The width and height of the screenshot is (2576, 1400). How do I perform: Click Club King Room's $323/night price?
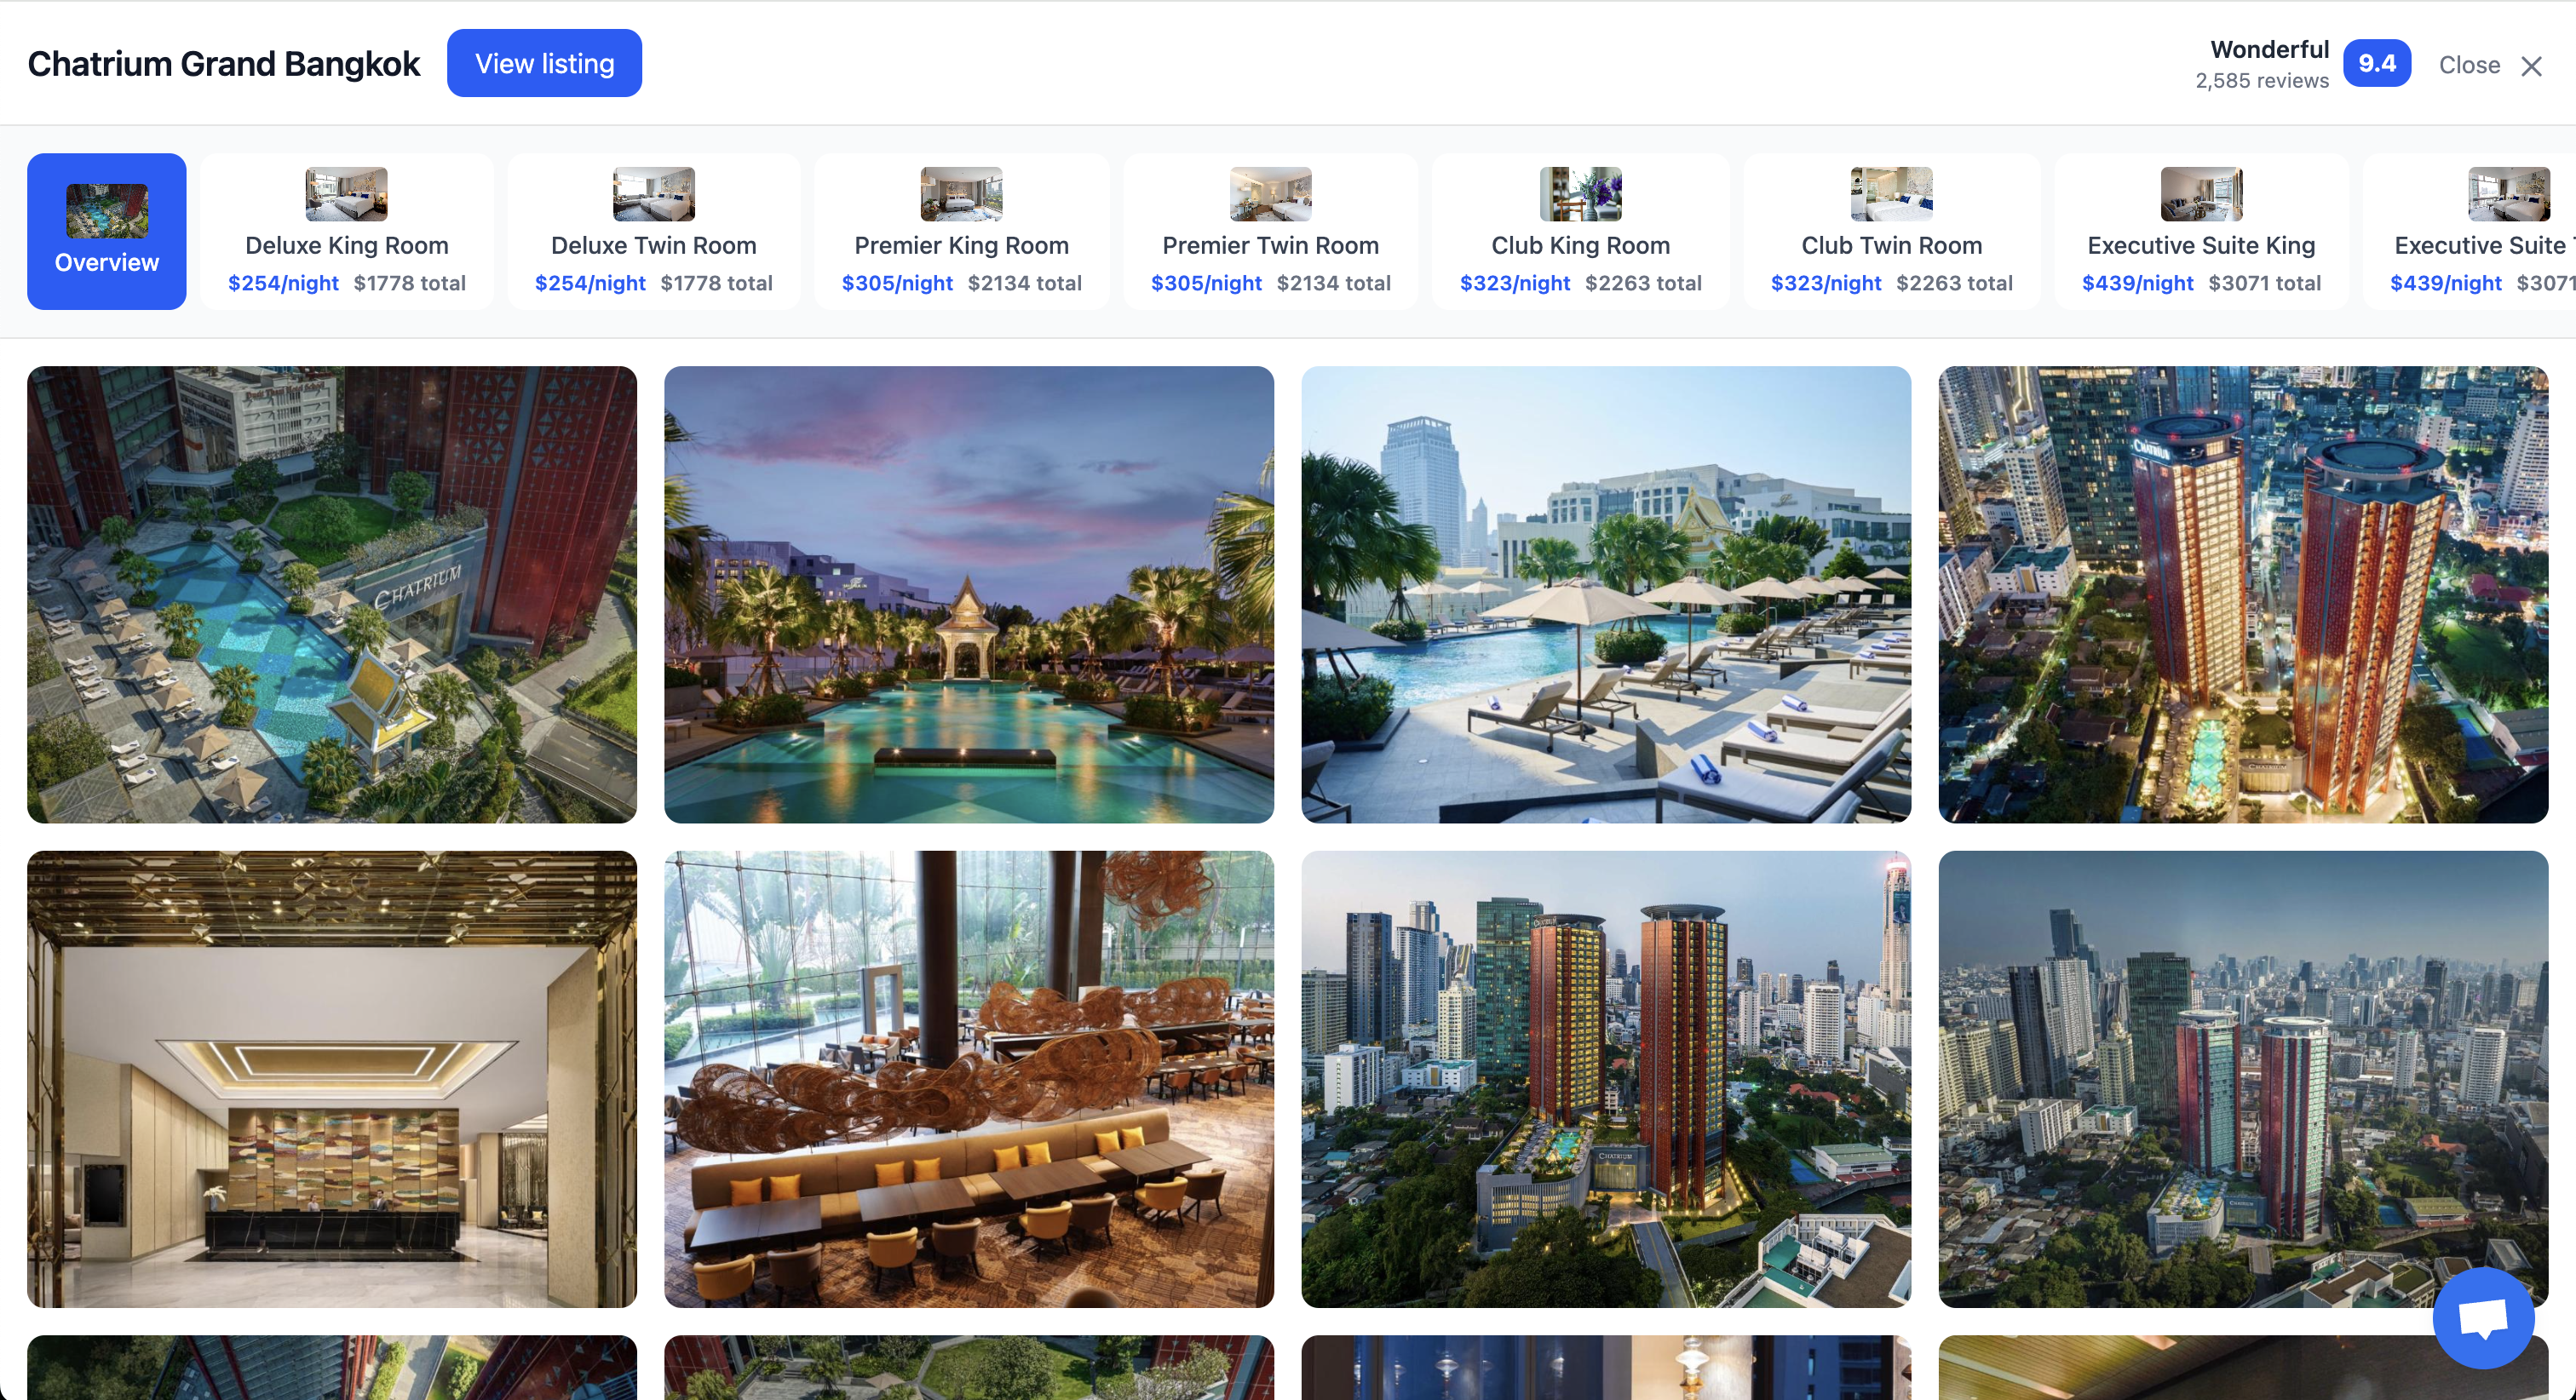pos(1516,283)
